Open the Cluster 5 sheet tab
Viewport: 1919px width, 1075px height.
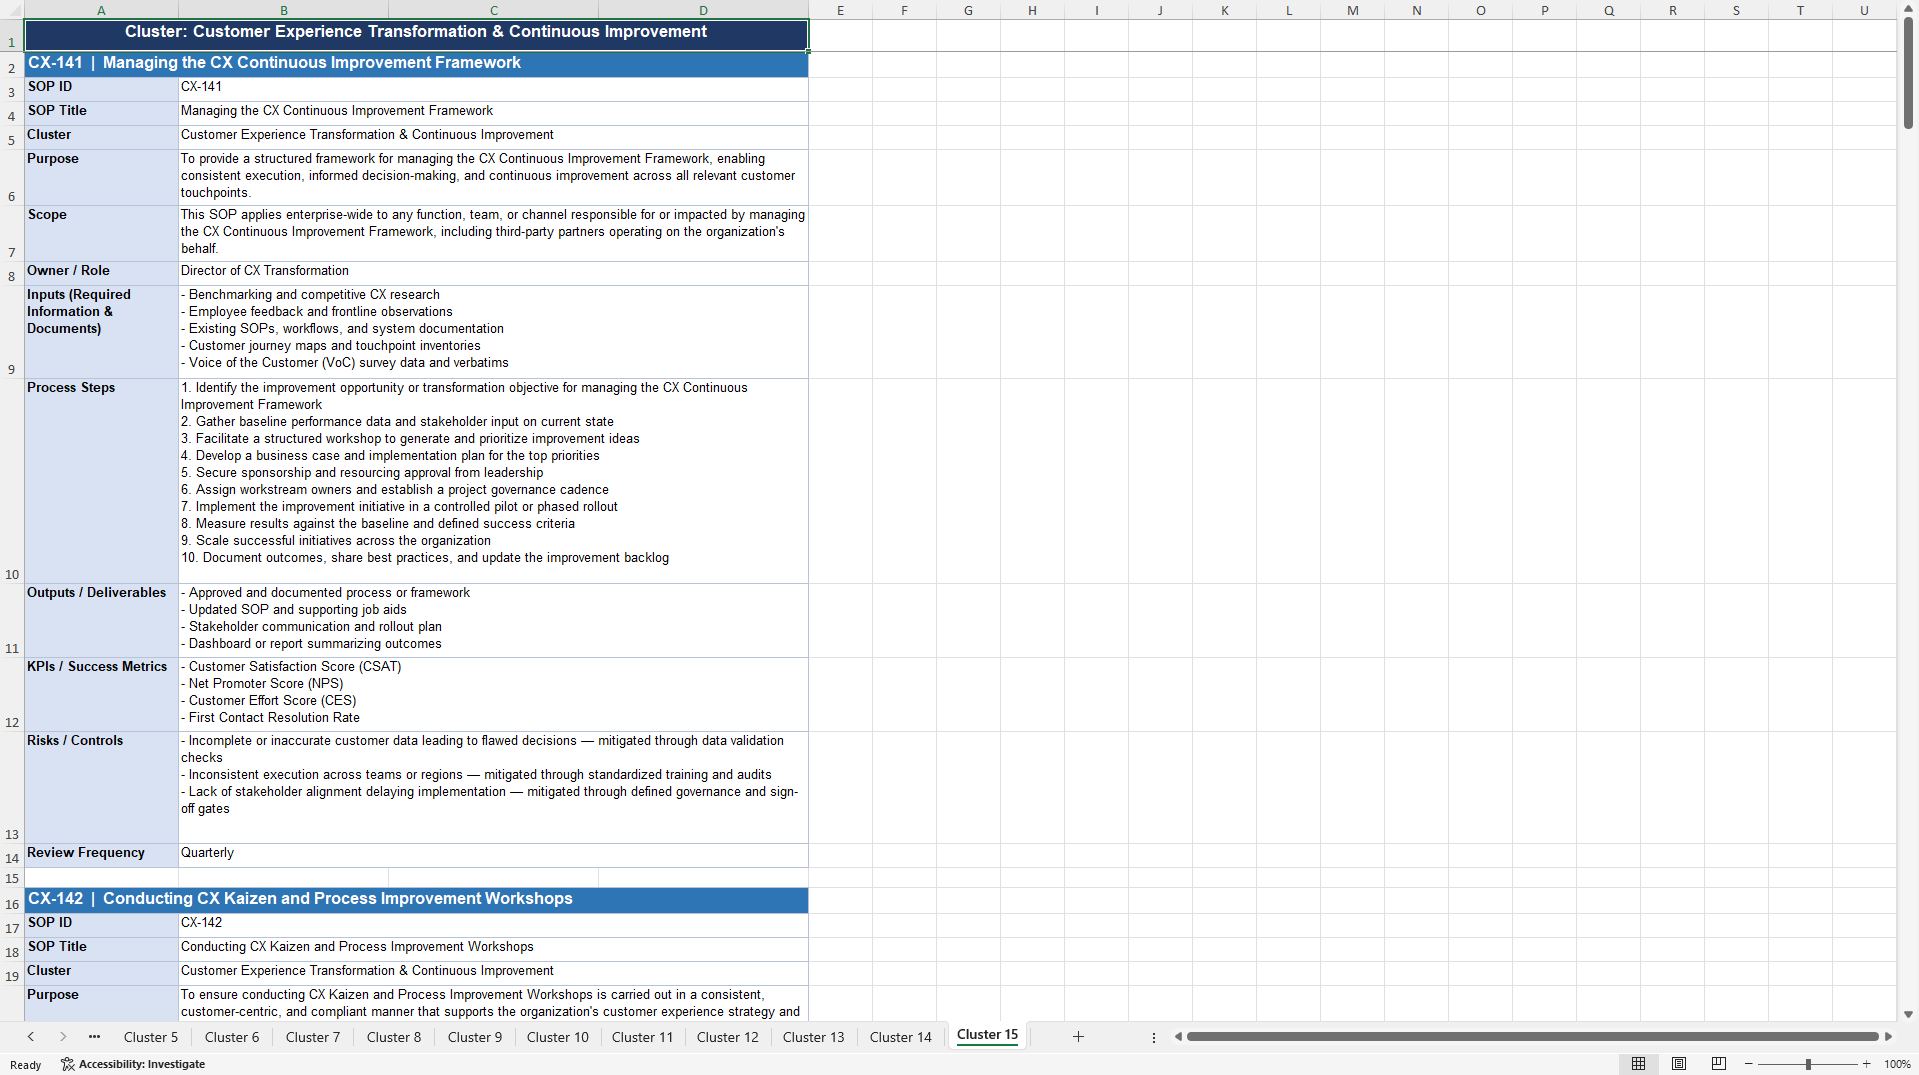(x=151, y=1037)
